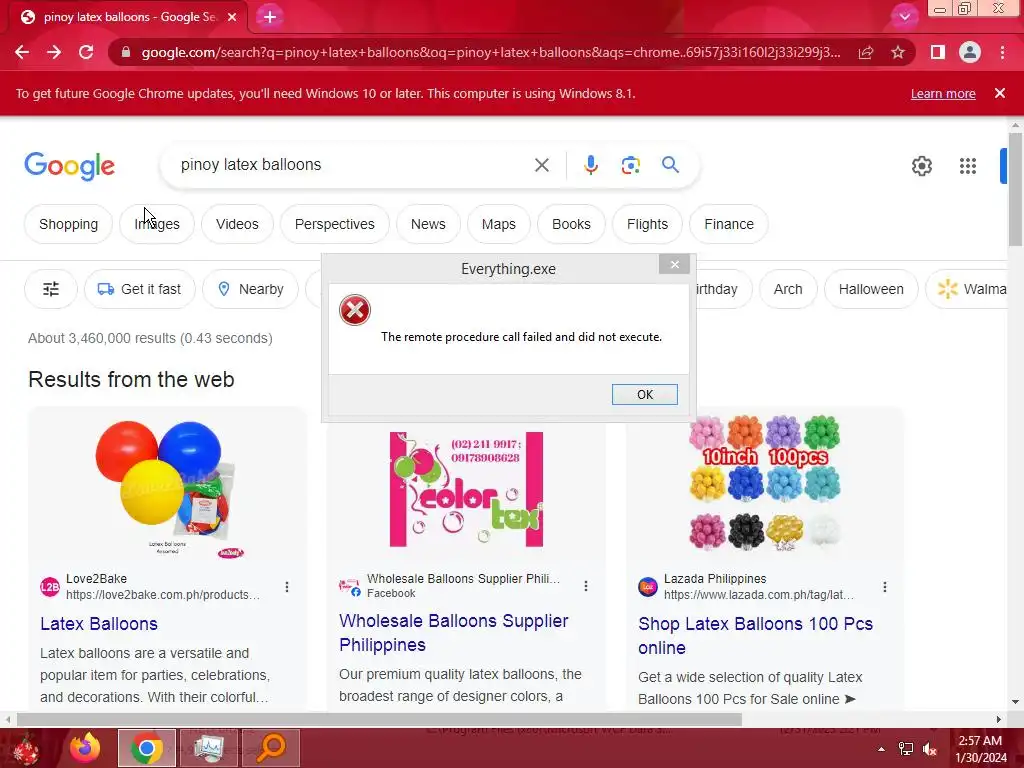Image resolution: width=1024 pixels, height=768 pixels.
Task: Open Firefox from the taskbar
Action: pyautogui.click(x=85, y=748)
